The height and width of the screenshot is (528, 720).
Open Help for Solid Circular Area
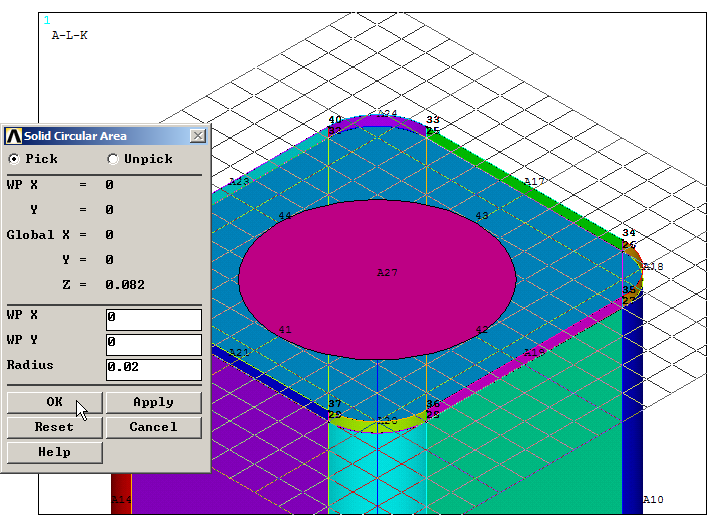tap(55, 452)
